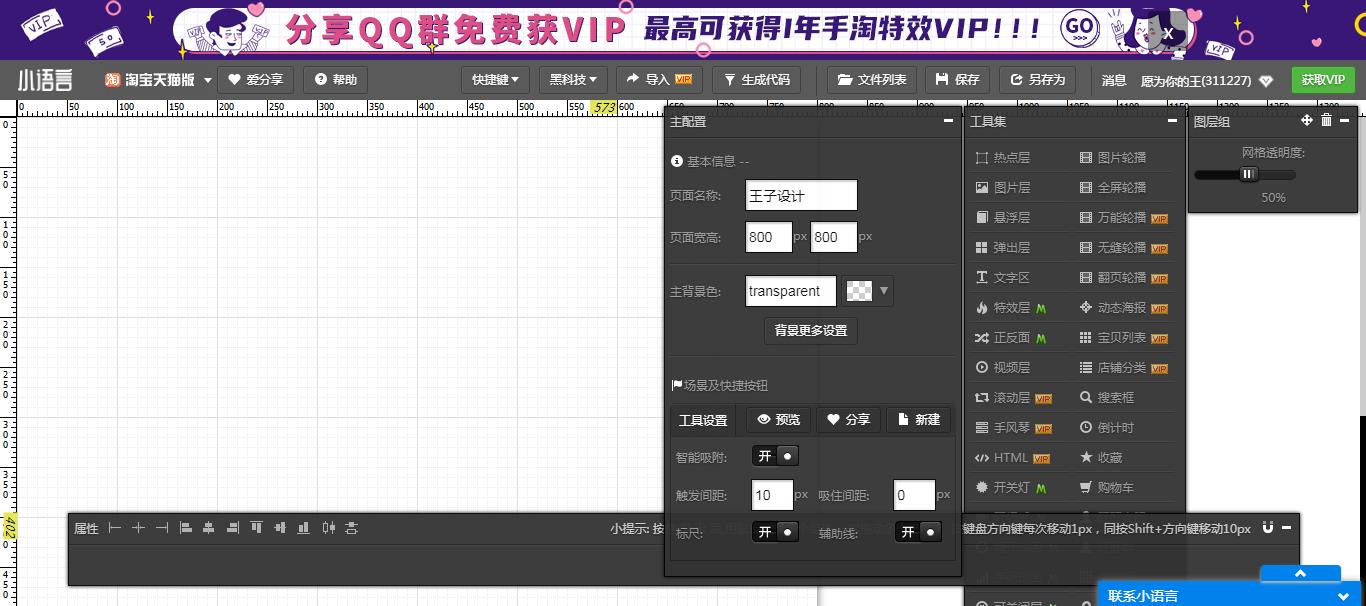Click the 背景更多设置 button
The width and height of the screenshot is (1366, 606).
[x=811, y=331]
